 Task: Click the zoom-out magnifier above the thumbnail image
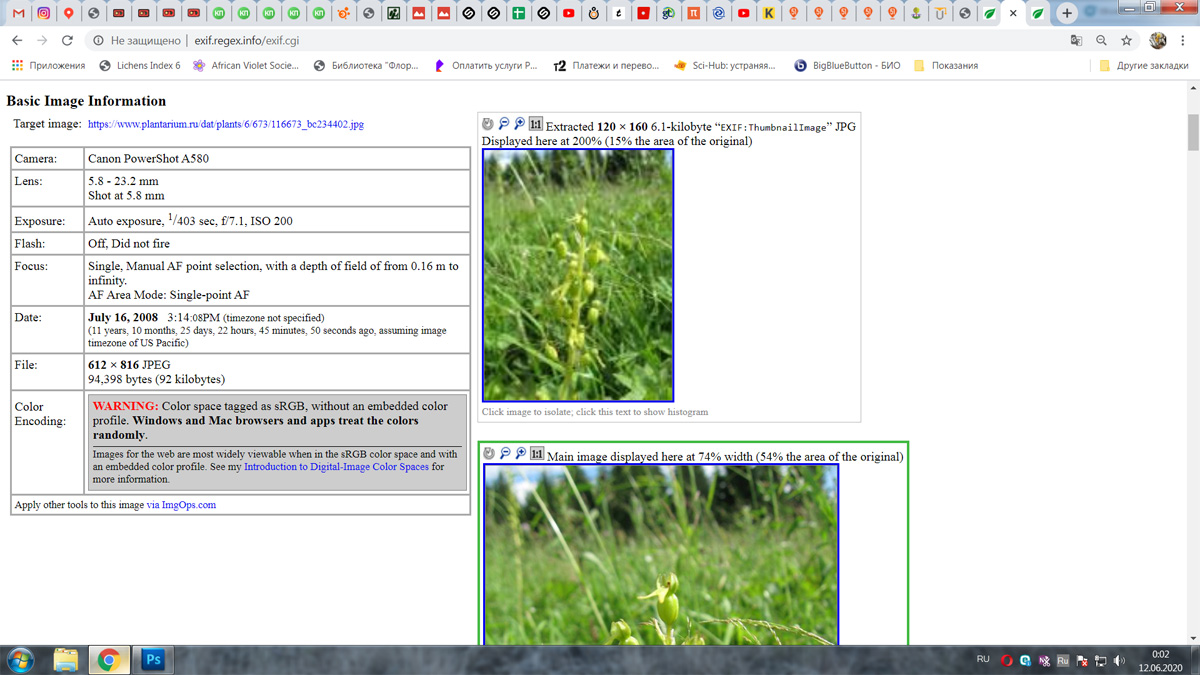coord(504,124)
